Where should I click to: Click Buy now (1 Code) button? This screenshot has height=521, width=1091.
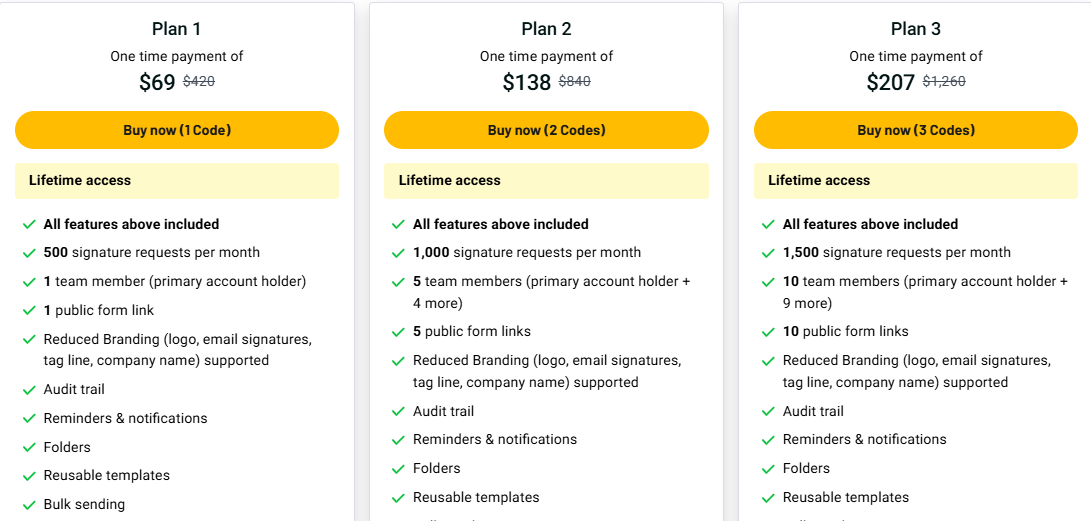coord(177,130)
